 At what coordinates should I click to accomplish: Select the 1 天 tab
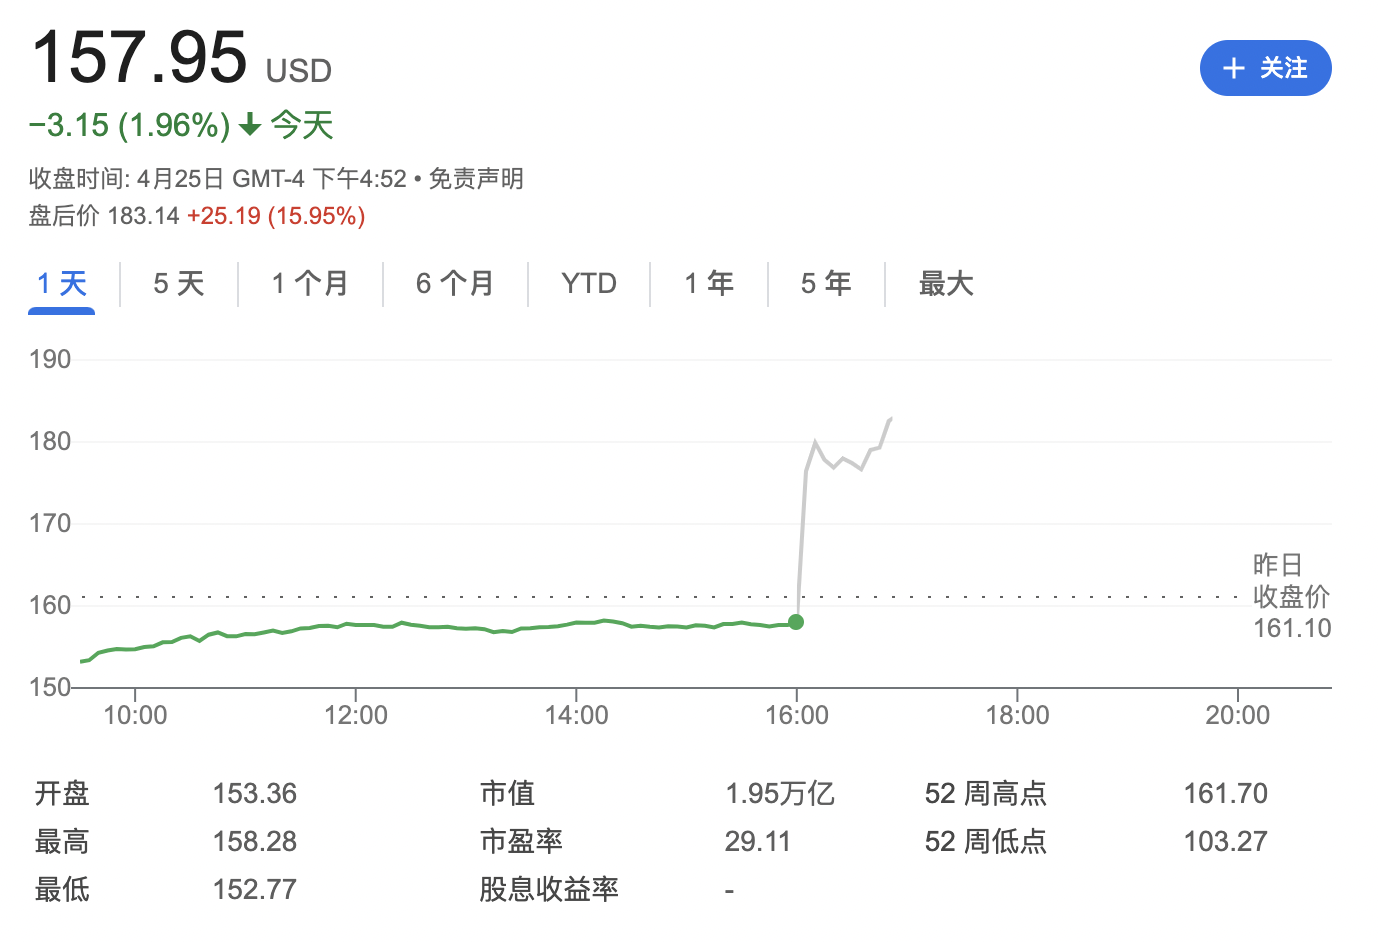[x=62, y=284]
